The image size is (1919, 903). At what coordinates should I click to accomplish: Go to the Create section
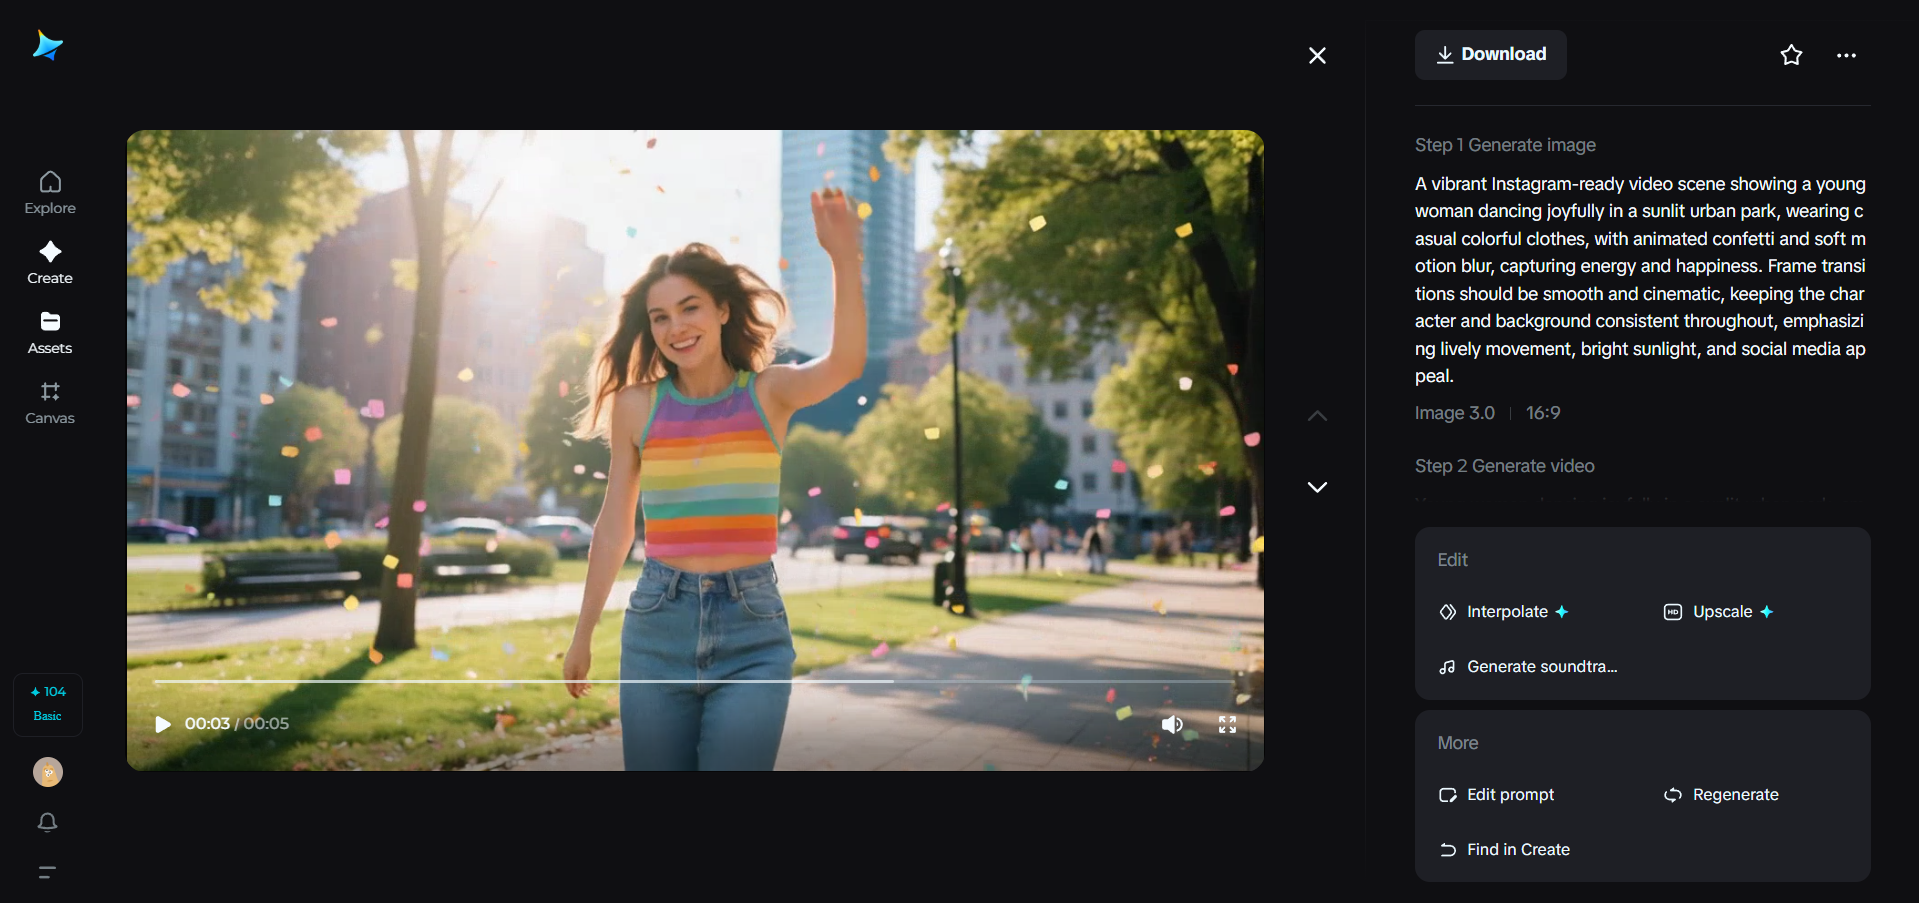click(x=50, y=263)
